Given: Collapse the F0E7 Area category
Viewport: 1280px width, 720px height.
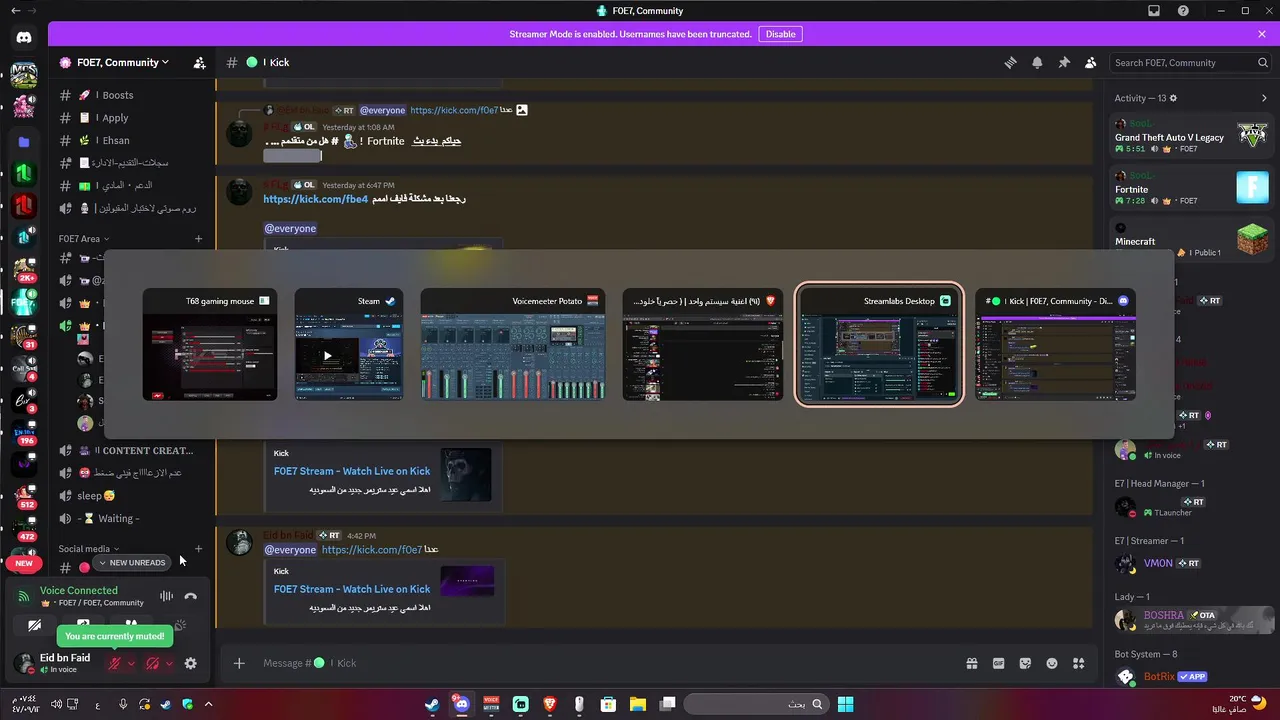Looking at the screenshot, I should (x=82, y=239).
